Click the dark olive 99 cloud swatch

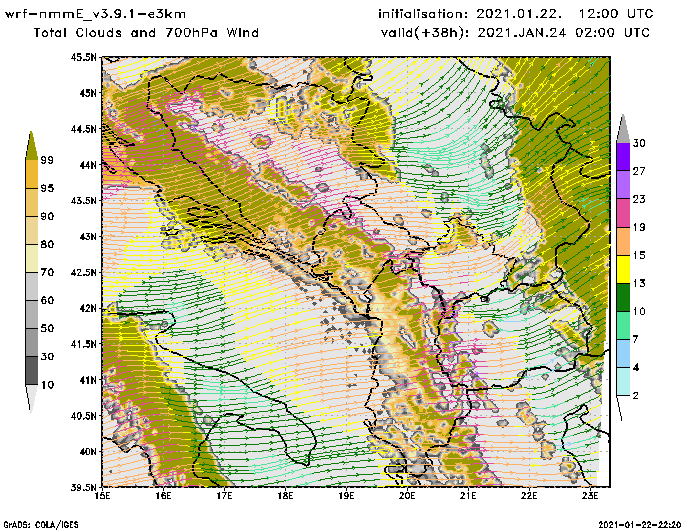tap(31, 146)
